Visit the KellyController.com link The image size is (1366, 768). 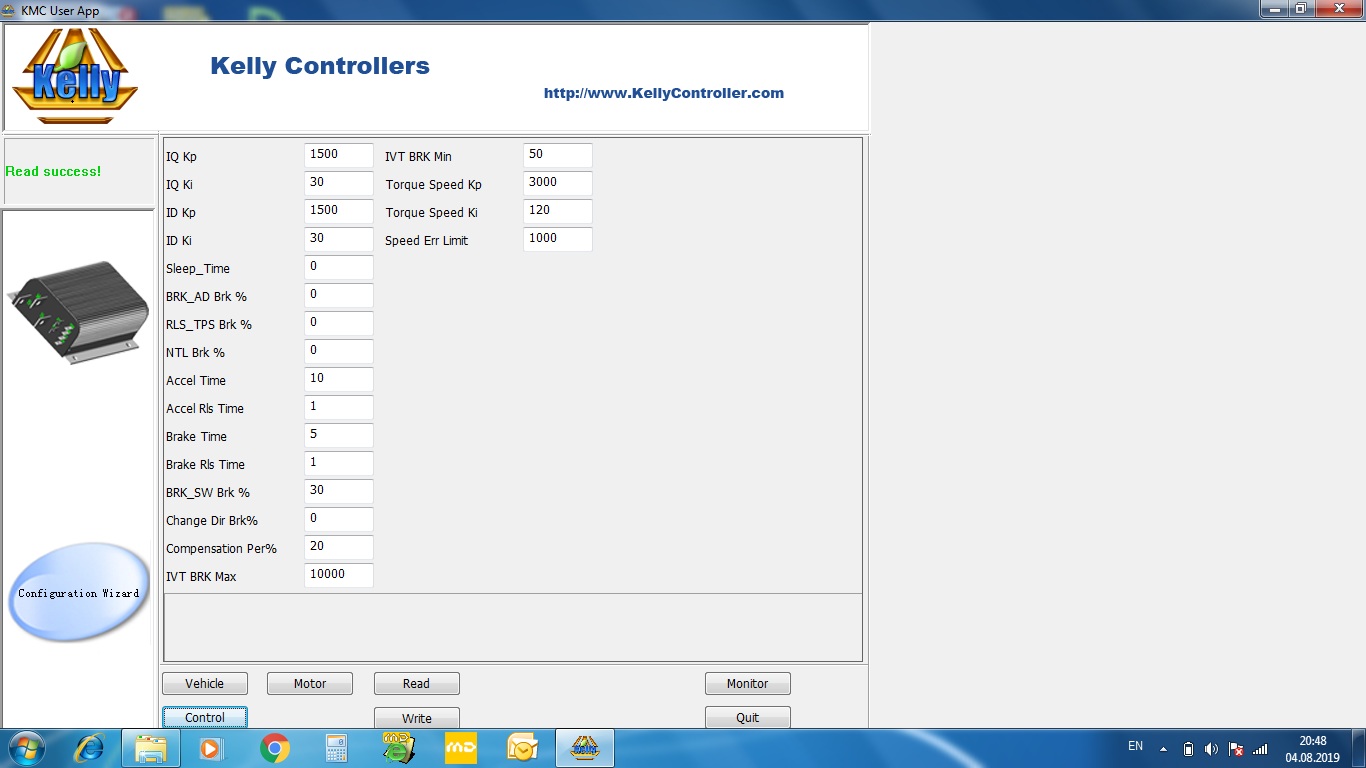(x=663, y=93)
